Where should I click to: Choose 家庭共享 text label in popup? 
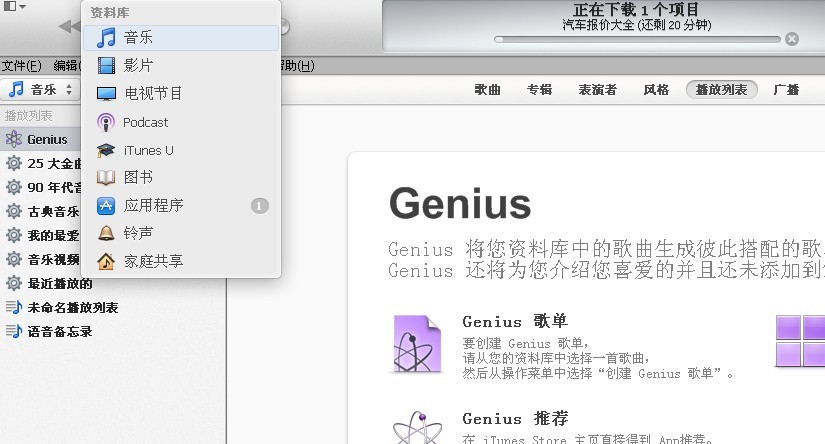(x=153, y=261)
